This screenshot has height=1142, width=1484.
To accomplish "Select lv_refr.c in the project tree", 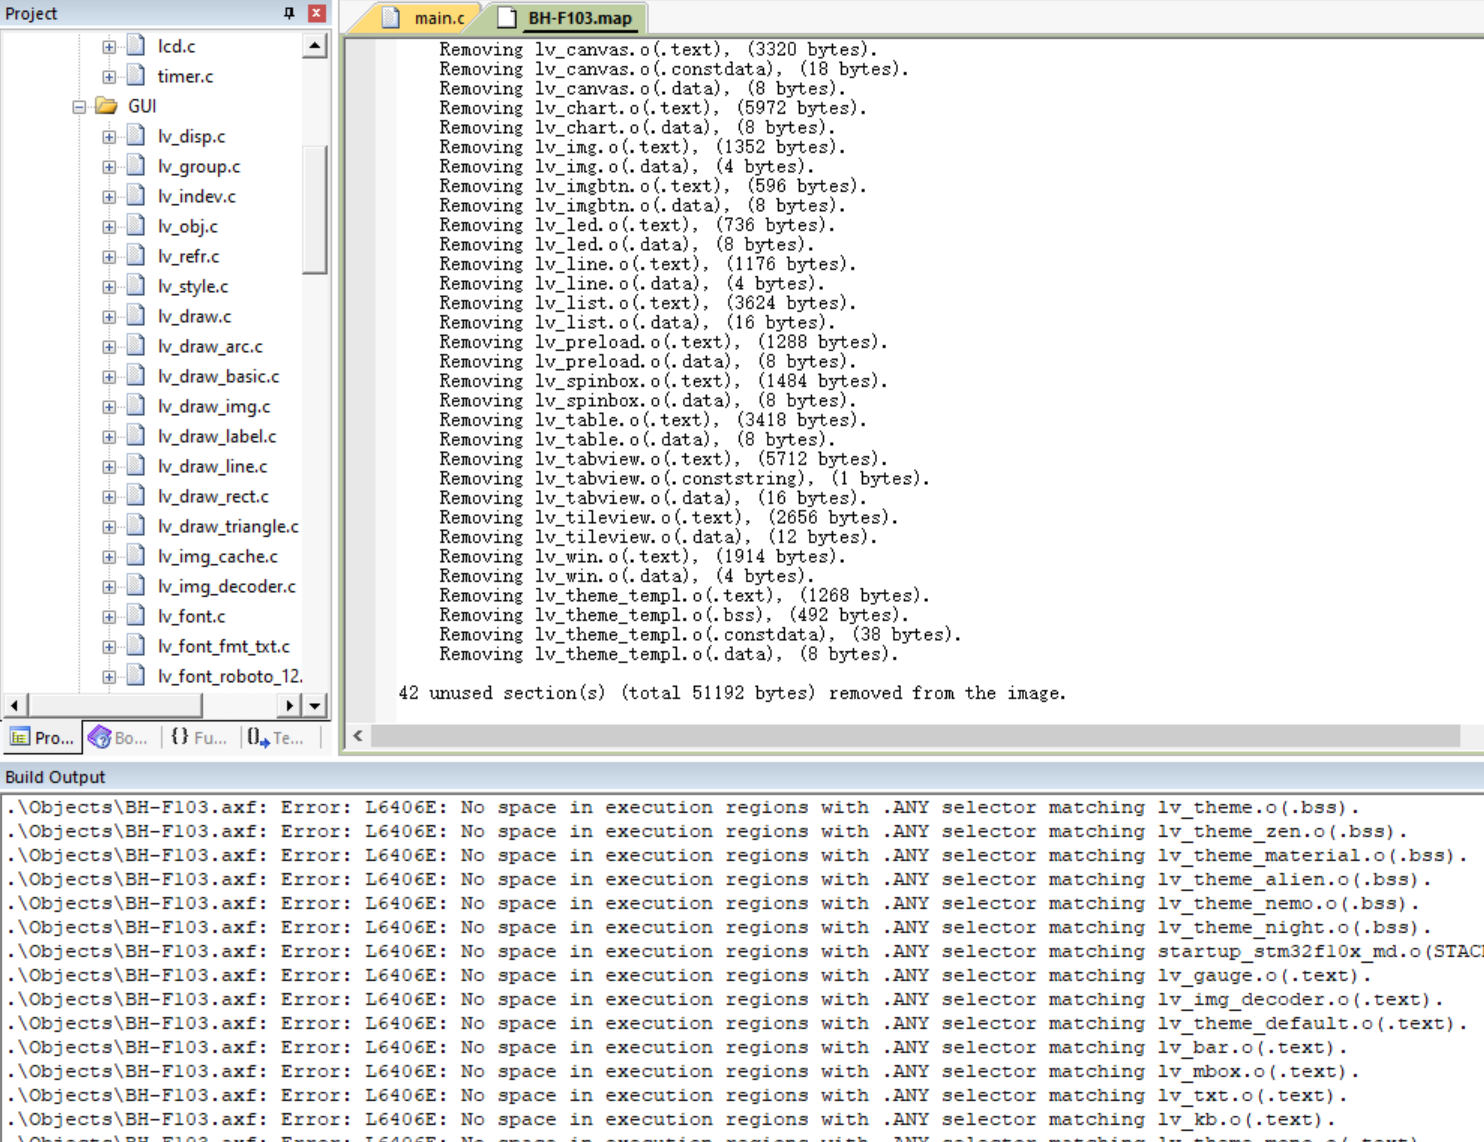I will tap(188, 256).
